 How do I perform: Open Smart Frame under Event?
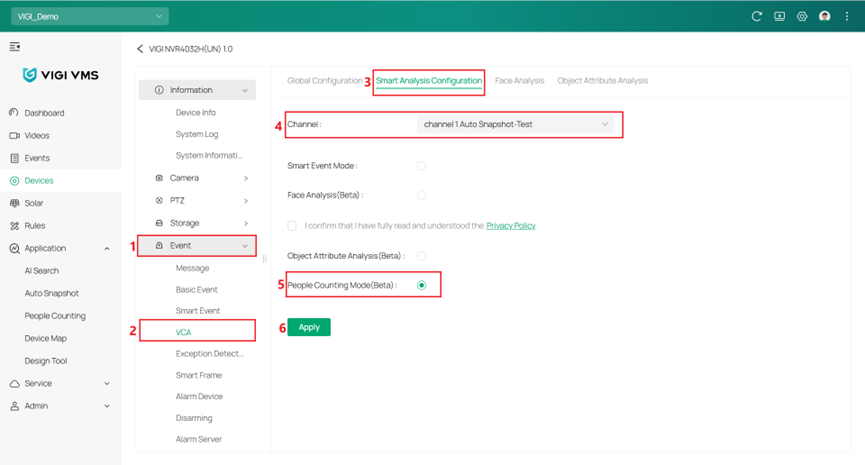199,375
